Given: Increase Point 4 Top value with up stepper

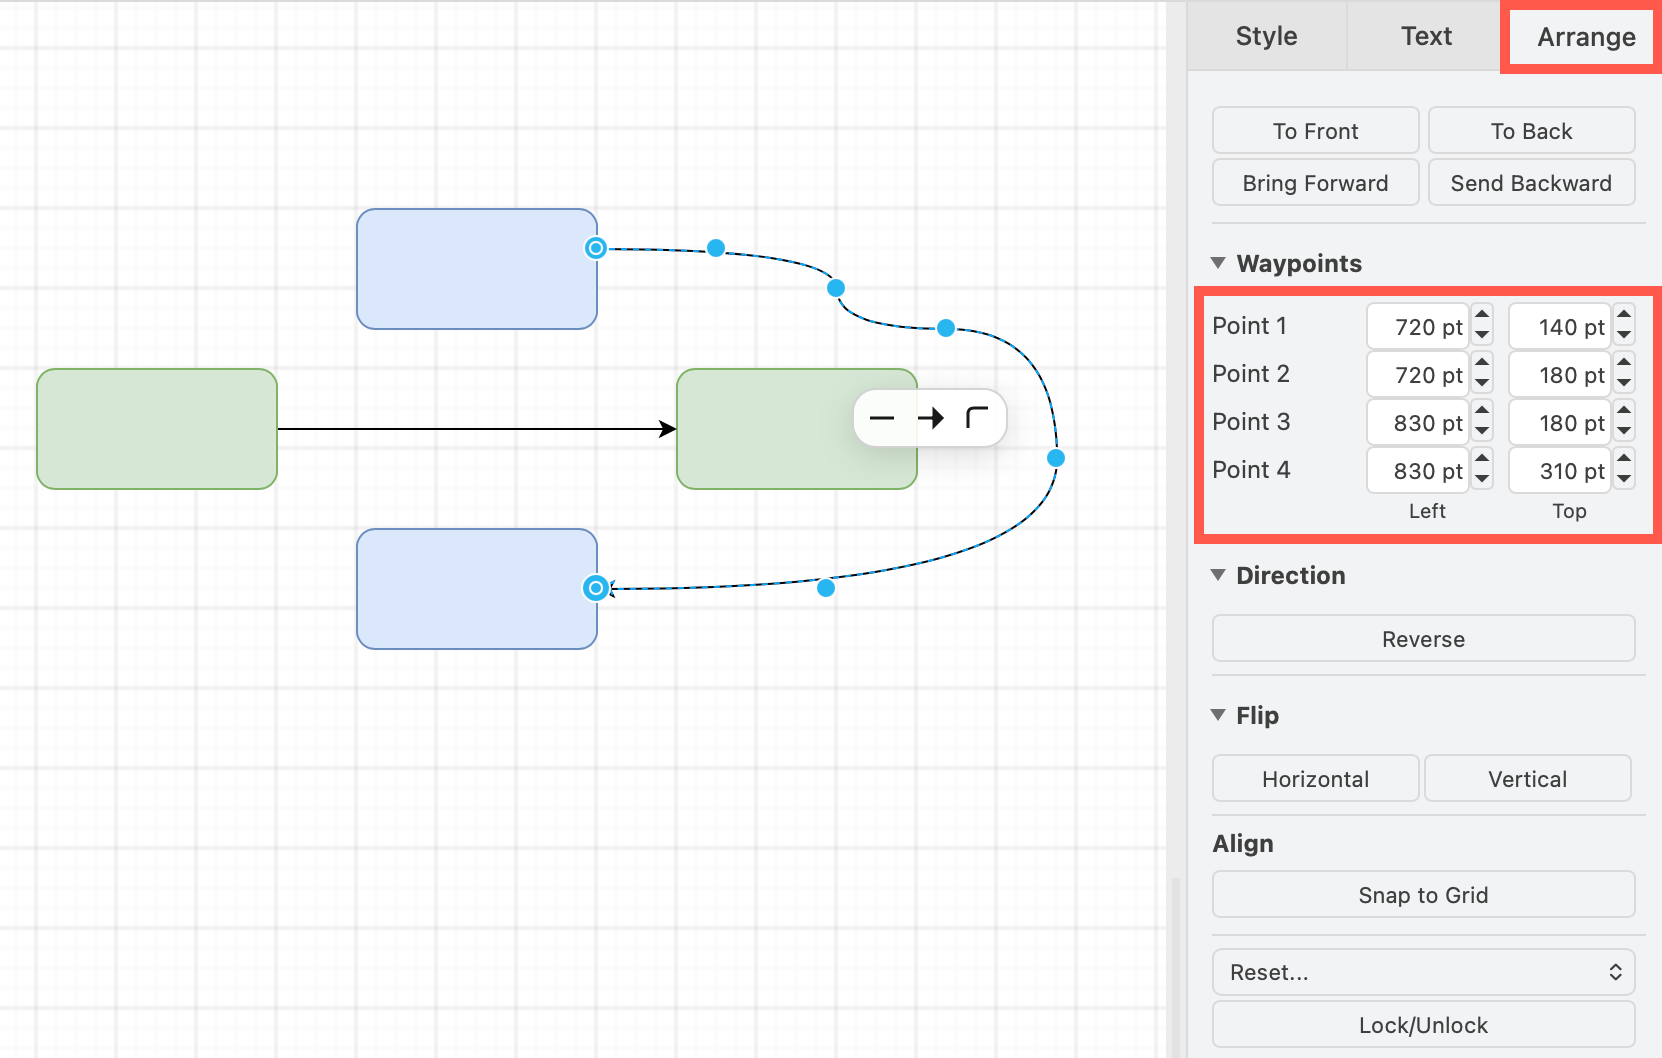Looking at the screenshot, I should [1624, 458].
